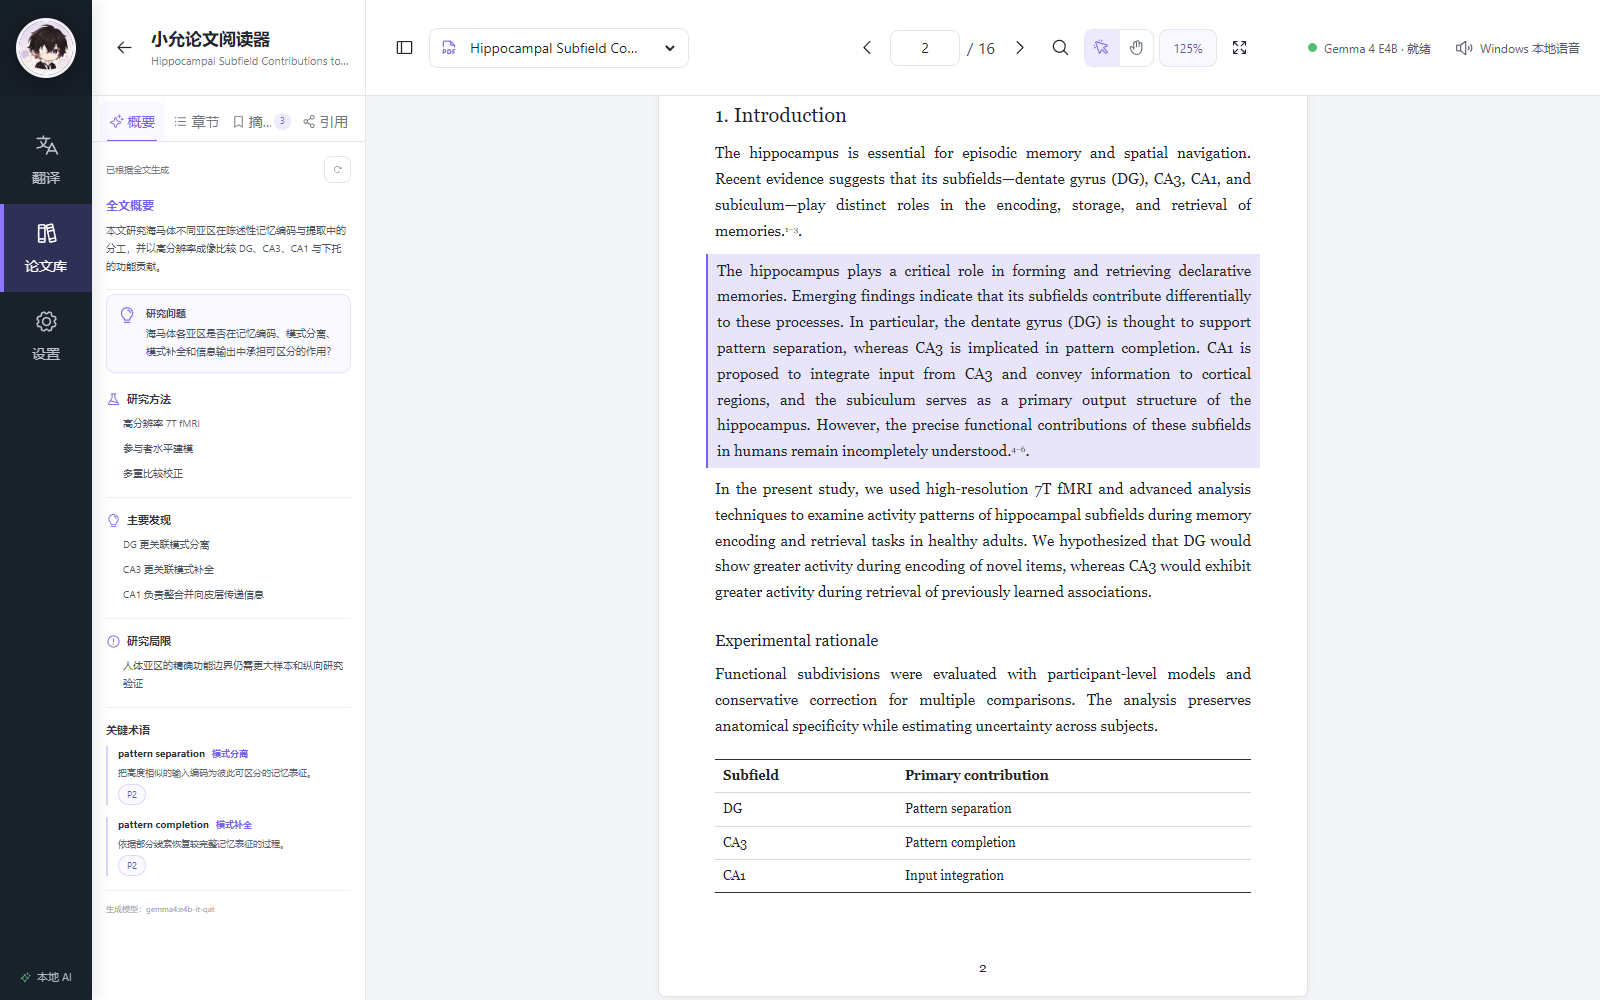Open the Hippocampal Subfield document dropdown
This screenshot has height=1000, width=1600.
point(558,48)
